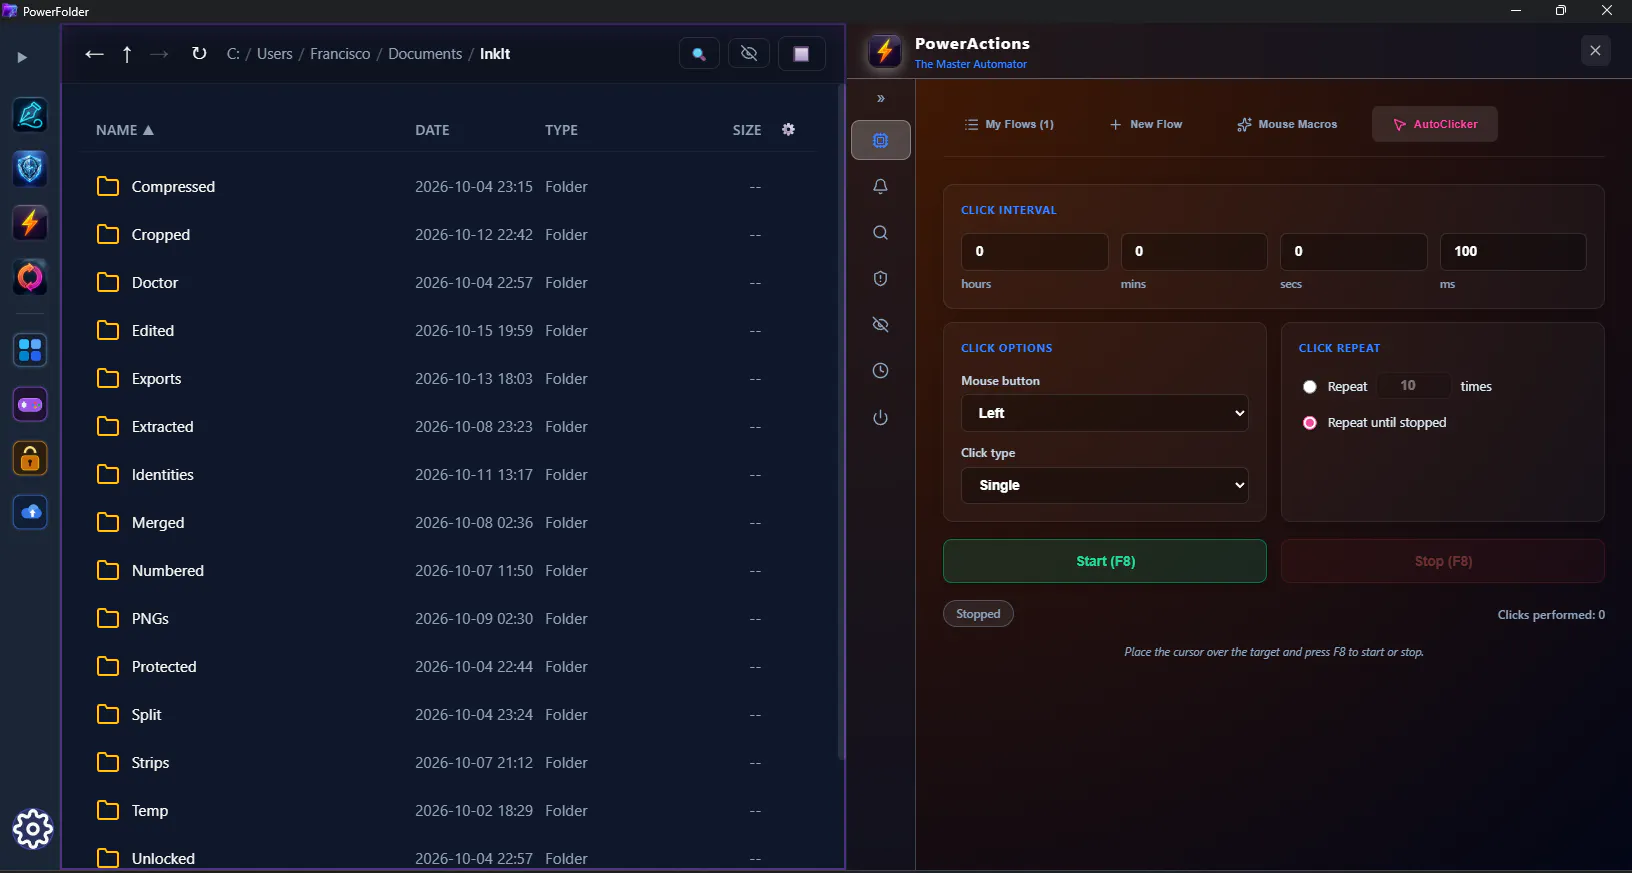The image size is (1632, 873).
Task: Open the four-squares grid app in the left sidebar
Action: 30,351
